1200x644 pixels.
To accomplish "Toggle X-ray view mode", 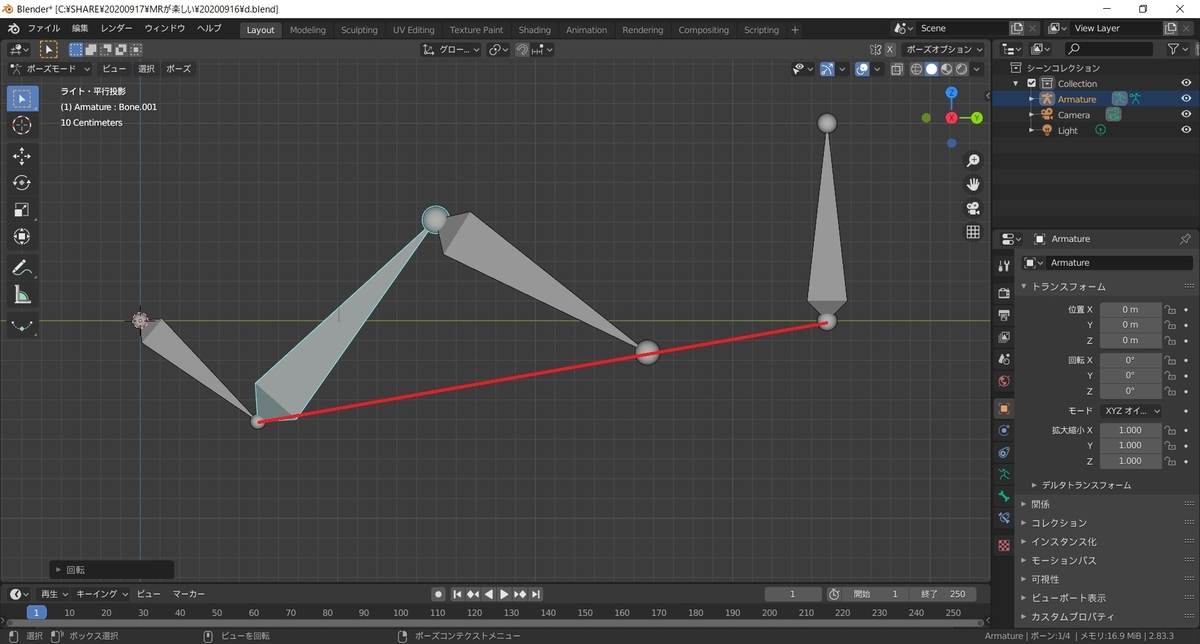I will pos(897,69).
